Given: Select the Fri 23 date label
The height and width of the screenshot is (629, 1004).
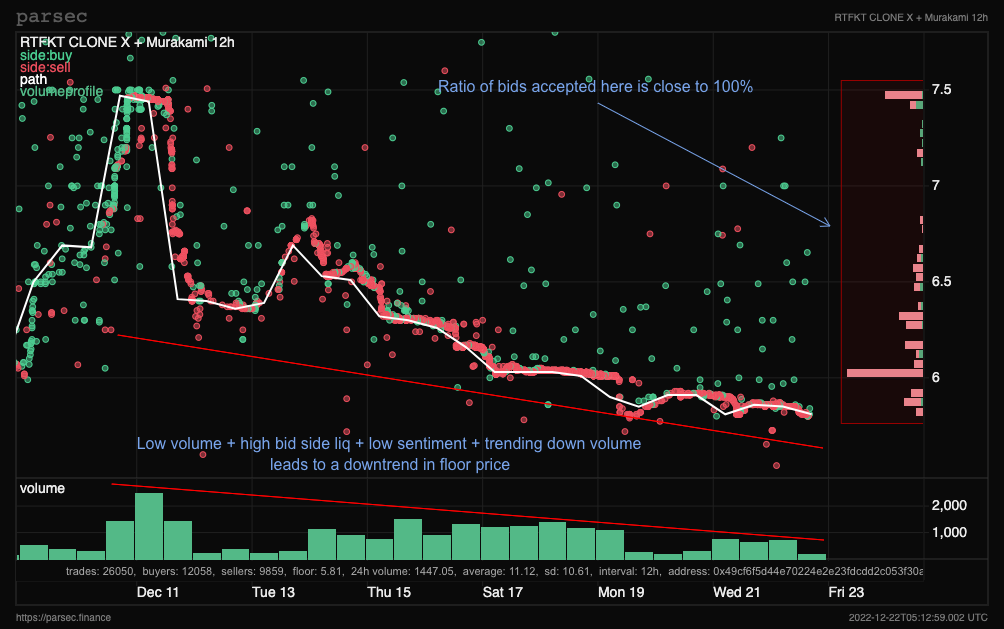Looking at the screenshot, I should [x=846, y=592].
